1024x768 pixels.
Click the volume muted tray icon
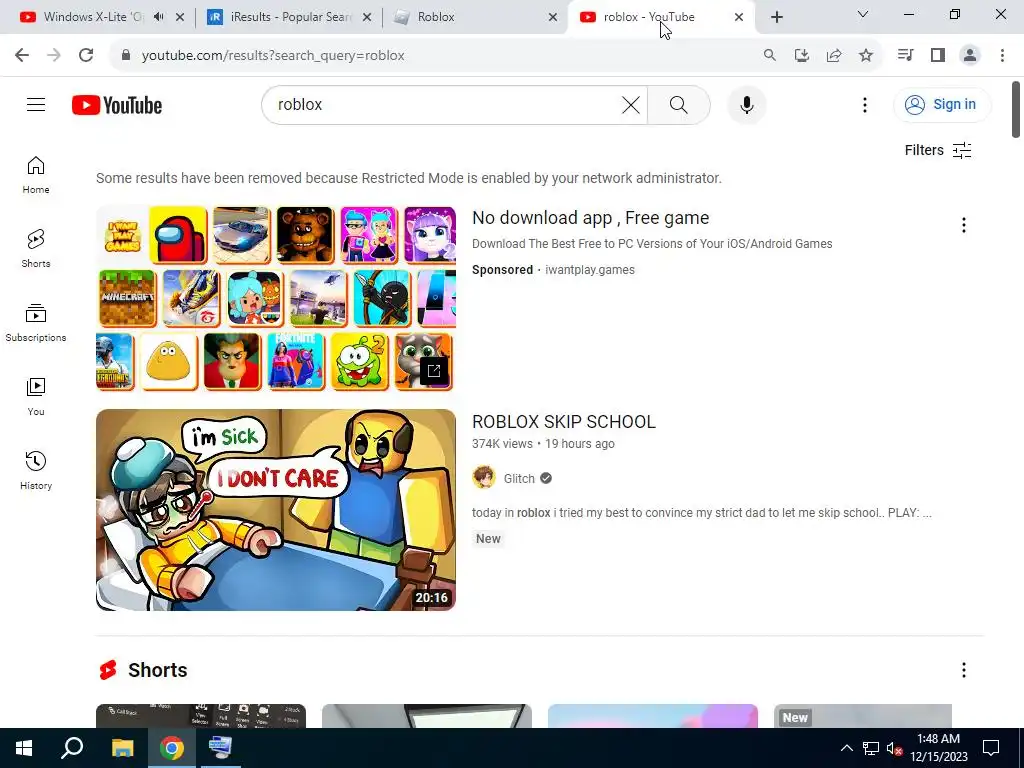tap(894, 748)
